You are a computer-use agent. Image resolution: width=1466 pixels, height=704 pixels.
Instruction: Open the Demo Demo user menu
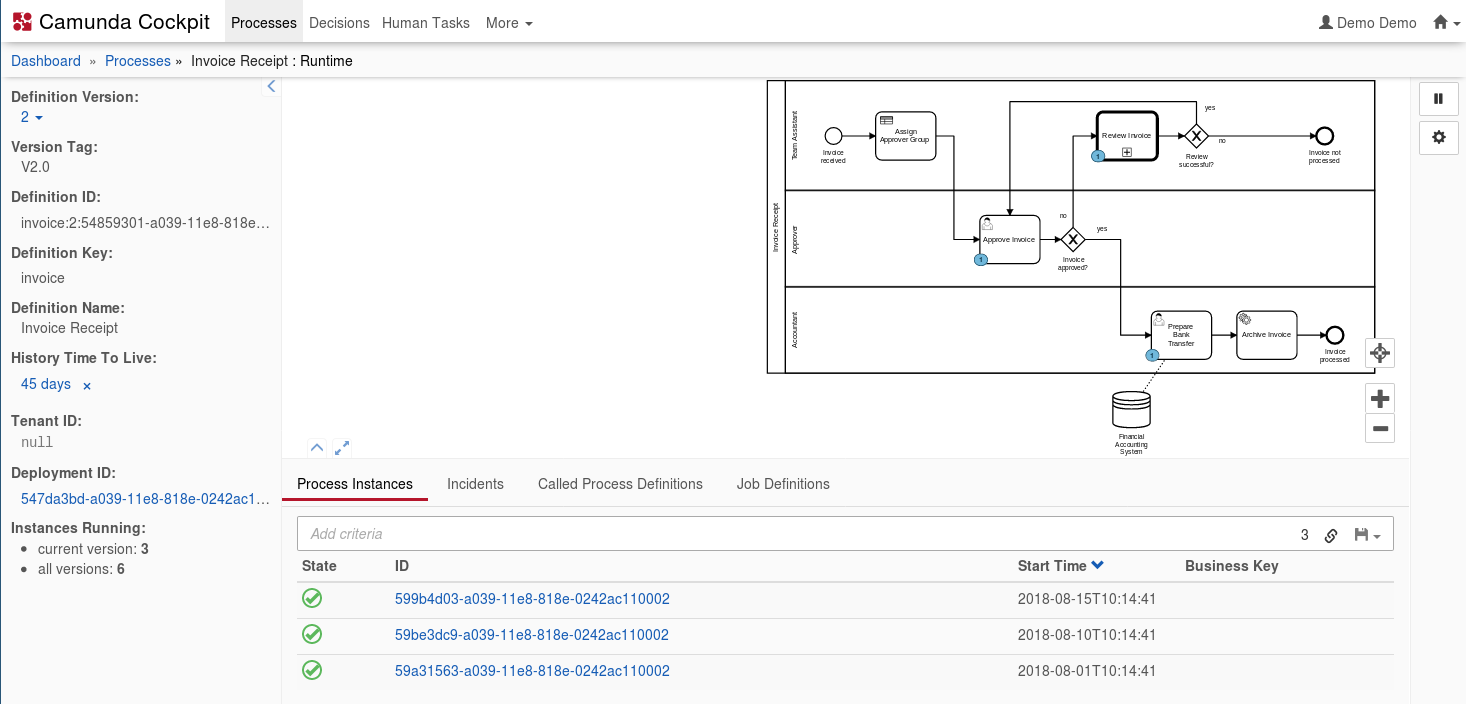tap(1368, 22)
